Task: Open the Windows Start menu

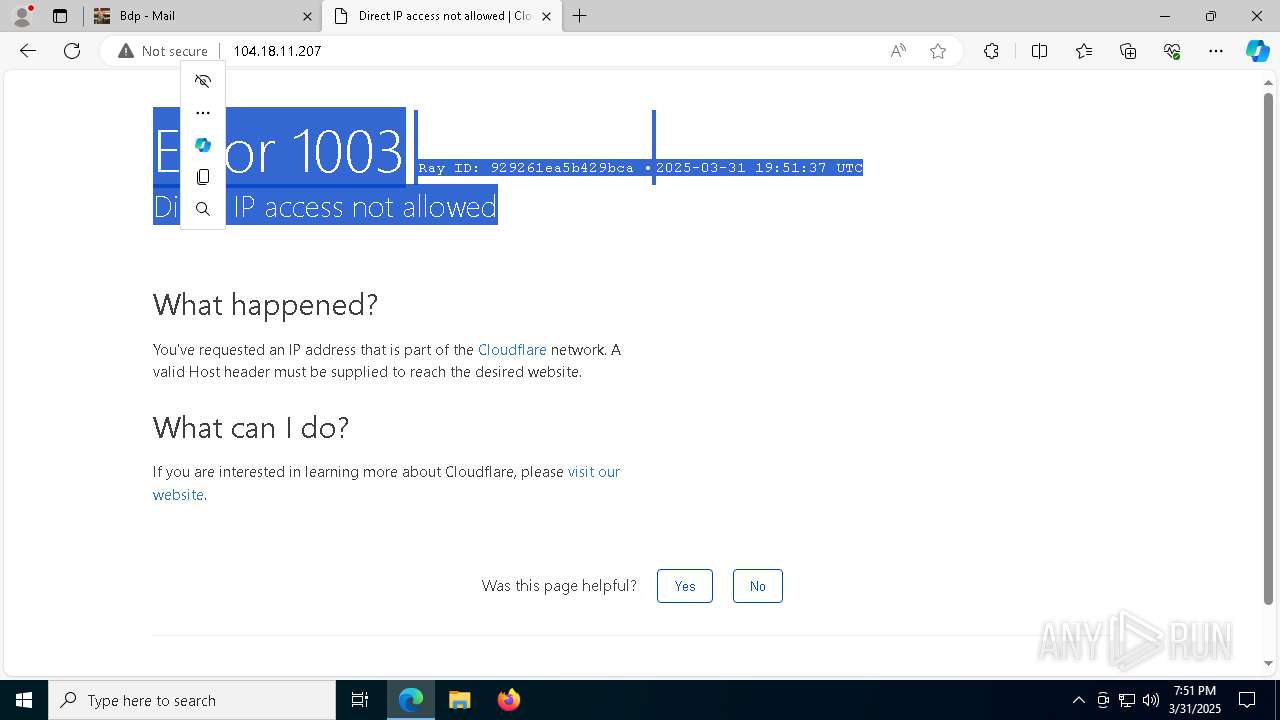Action: pyautogui.click(x=24, y=700)
